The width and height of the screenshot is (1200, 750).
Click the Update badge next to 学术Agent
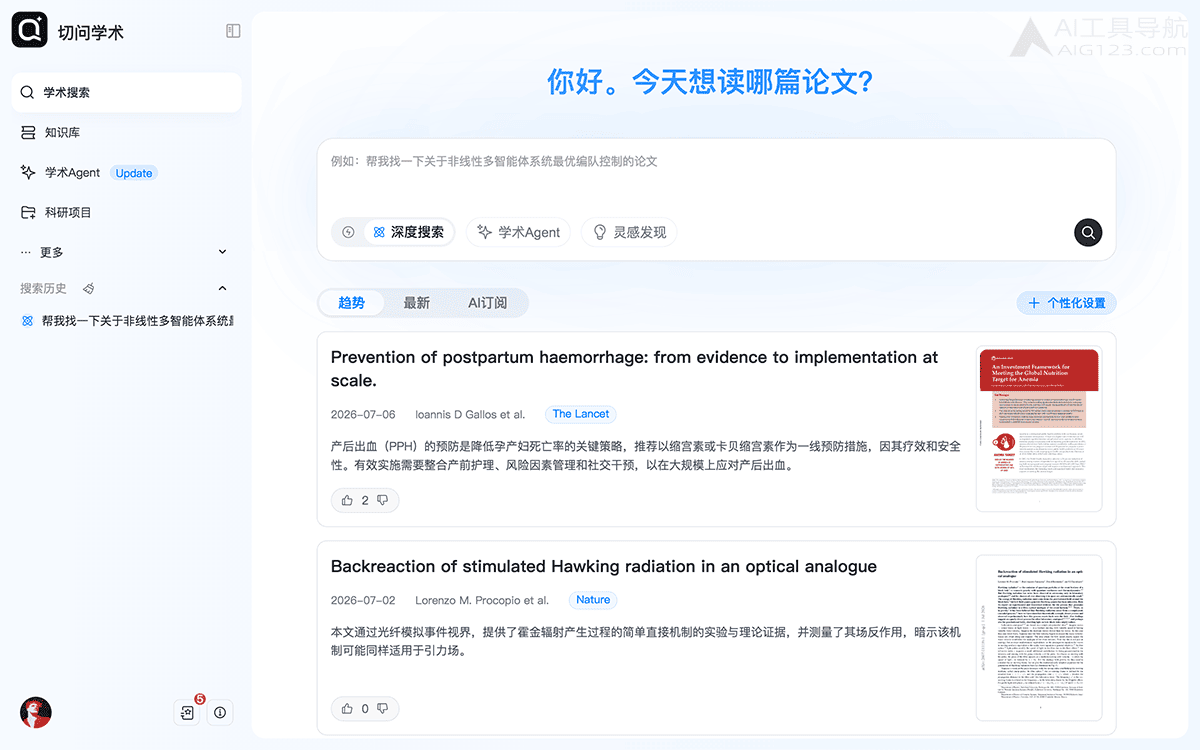[134, 173]
